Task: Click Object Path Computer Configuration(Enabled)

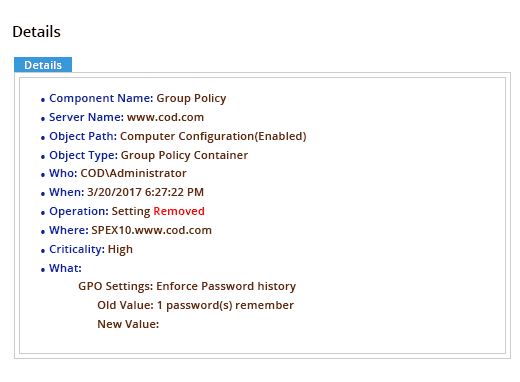Action: [178, 136]
